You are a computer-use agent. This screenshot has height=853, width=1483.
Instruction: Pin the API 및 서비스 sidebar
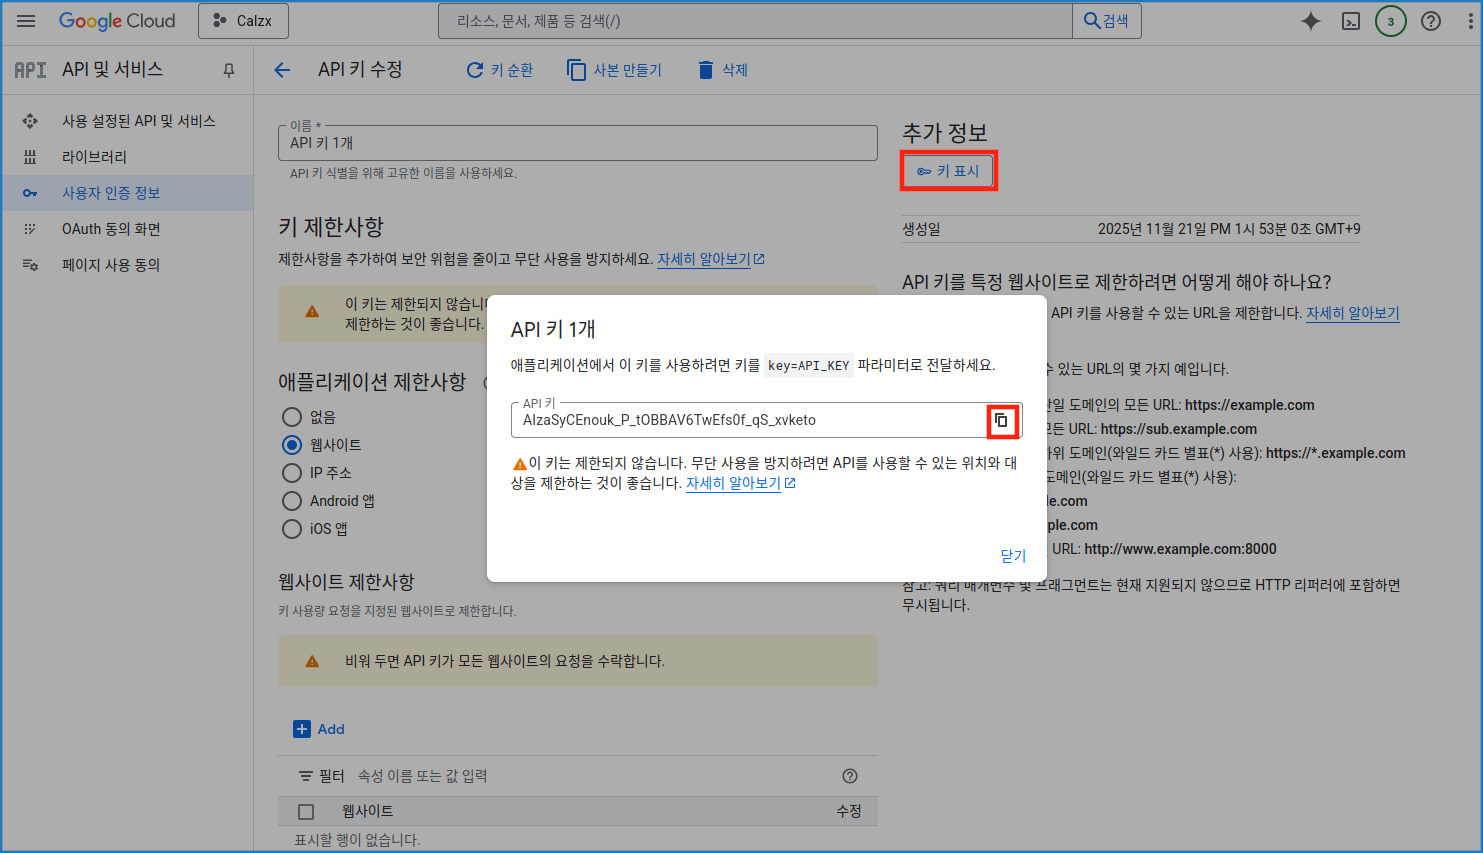(x=229, y=70)
